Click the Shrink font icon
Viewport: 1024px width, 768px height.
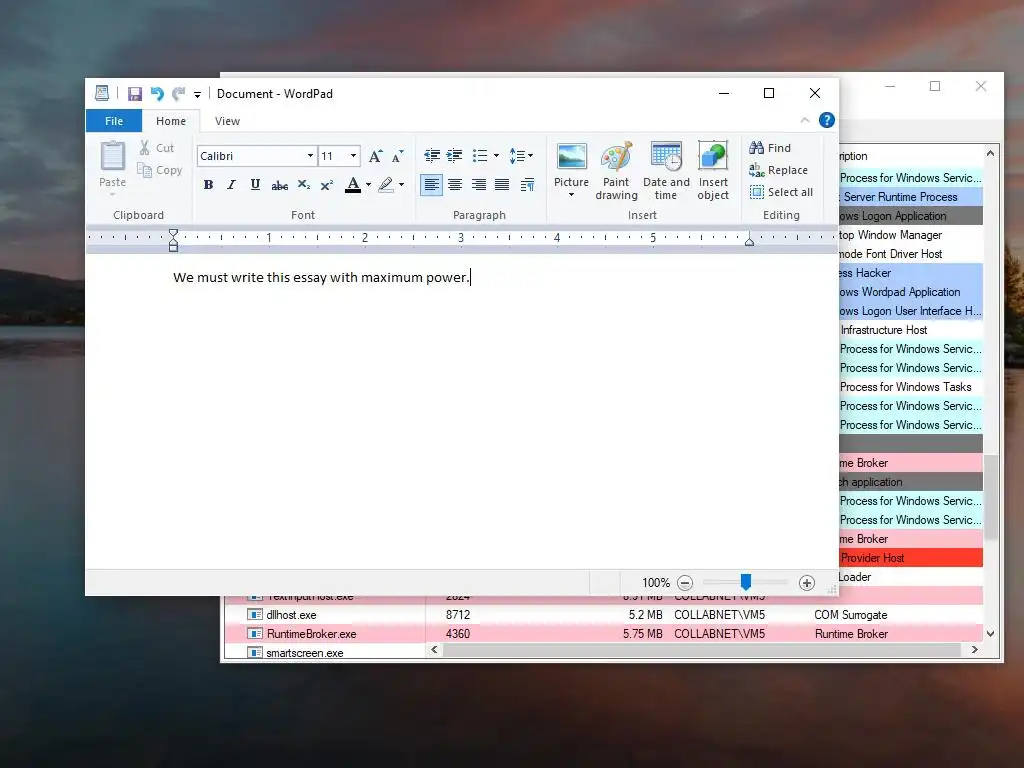(x=398, y=156)
